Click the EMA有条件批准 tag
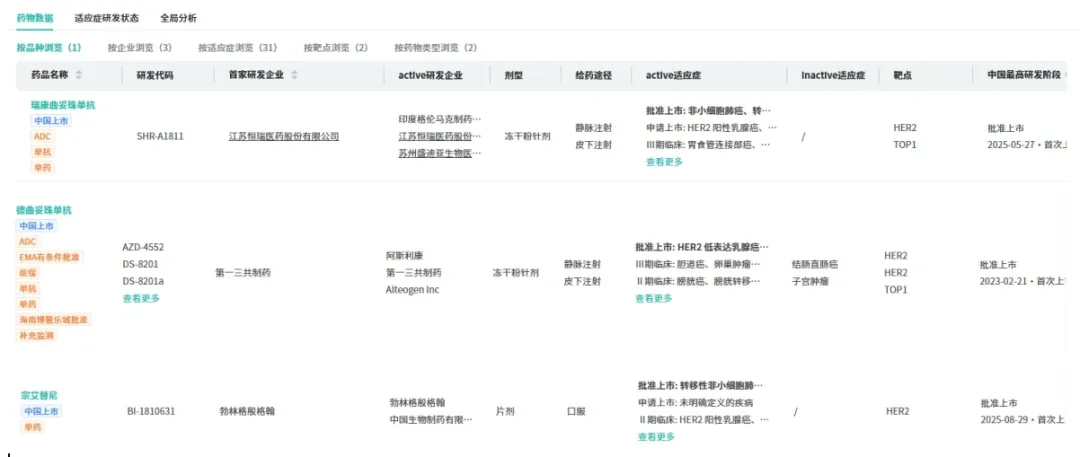1080x457 pixels. pos(50,257)
